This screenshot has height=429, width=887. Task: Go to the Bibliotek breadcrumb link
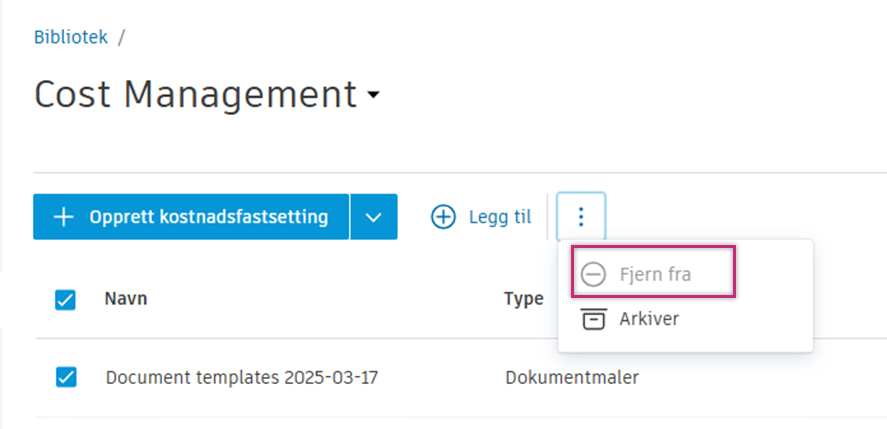pos(72,38)
